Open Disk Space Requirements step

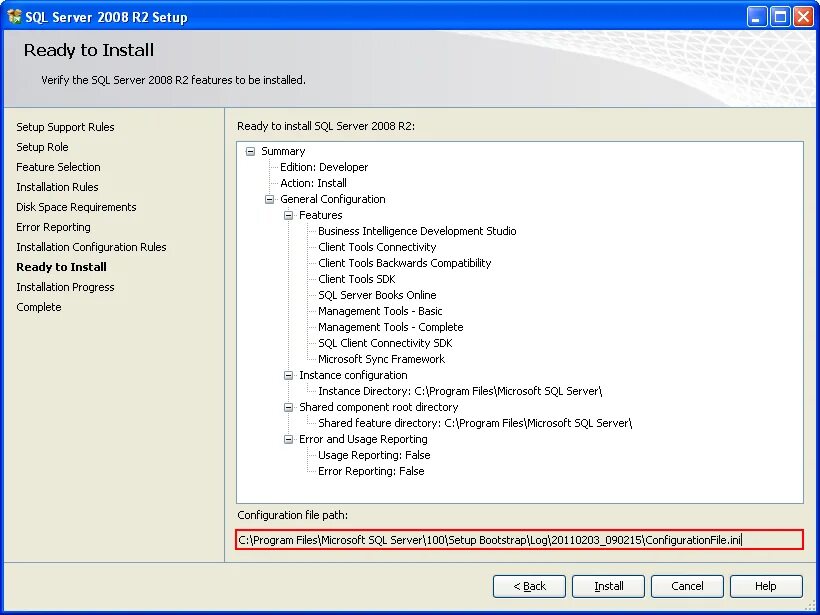coord(76,207)
